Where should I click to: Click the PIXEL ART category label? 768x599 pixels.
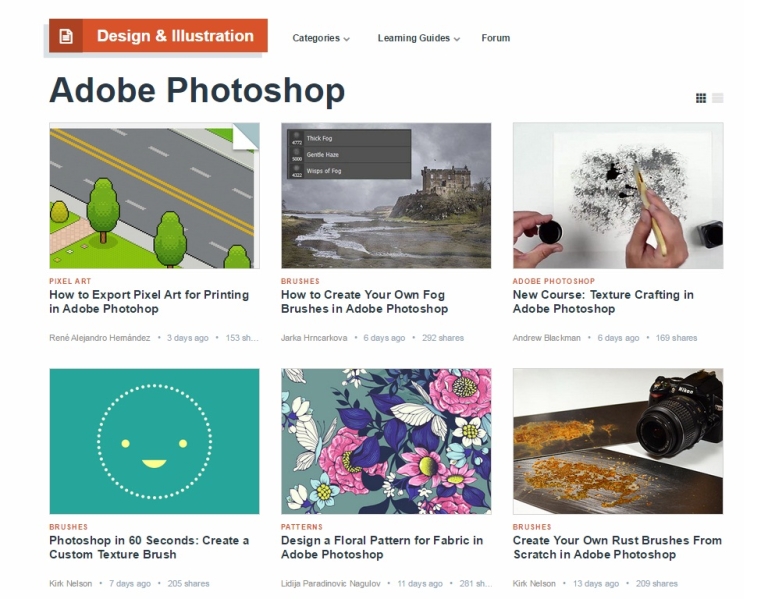coord(70,281)
